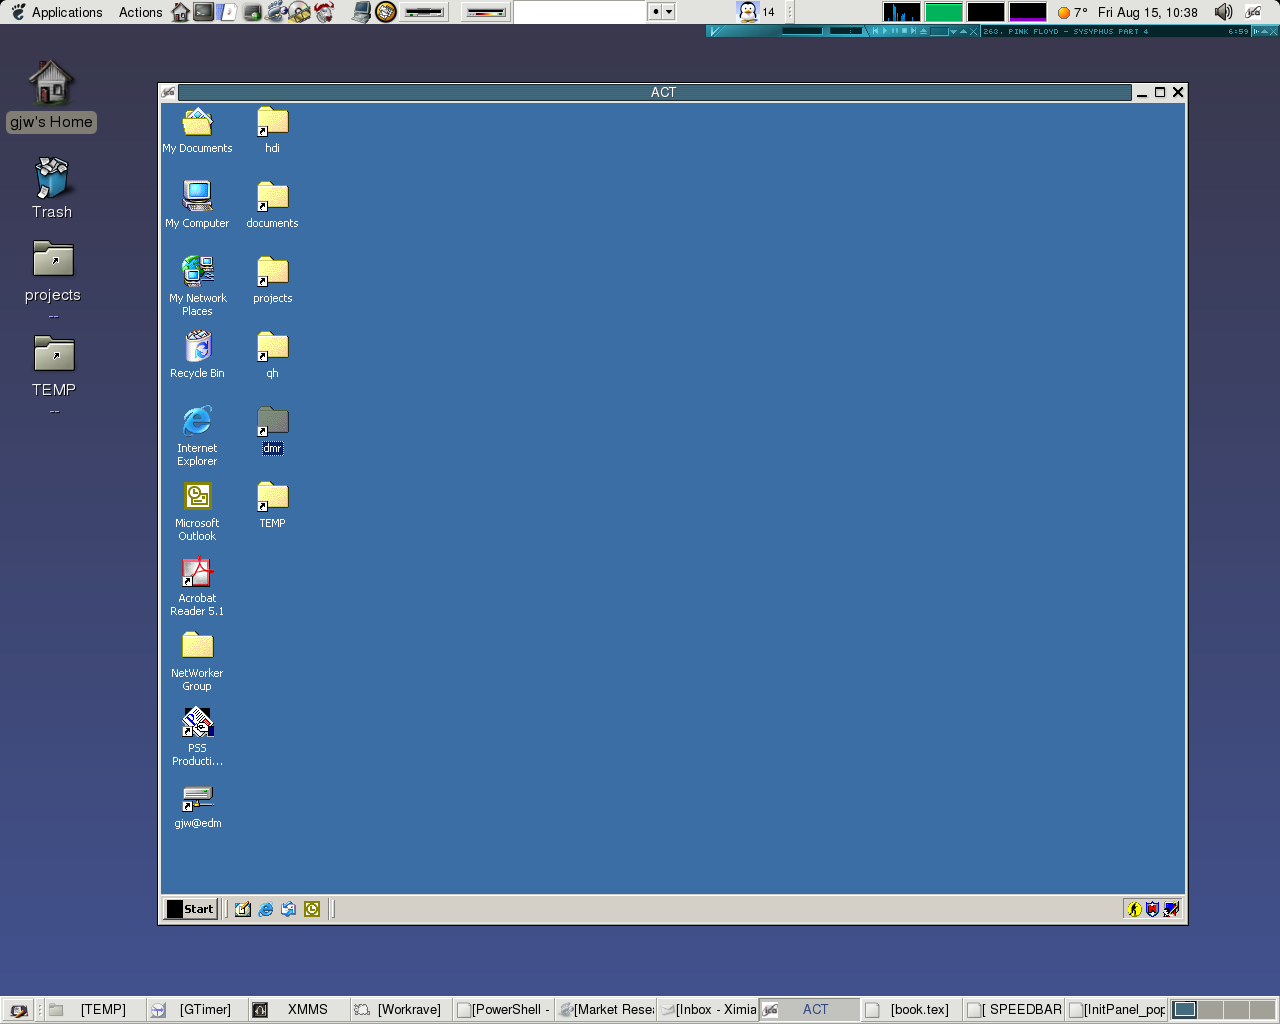Viewport: 1280px width, 1024px height.
Task: Open the XMMS playlist dropdown arrow
Action: pyautogui.click(x=953, y=31)
